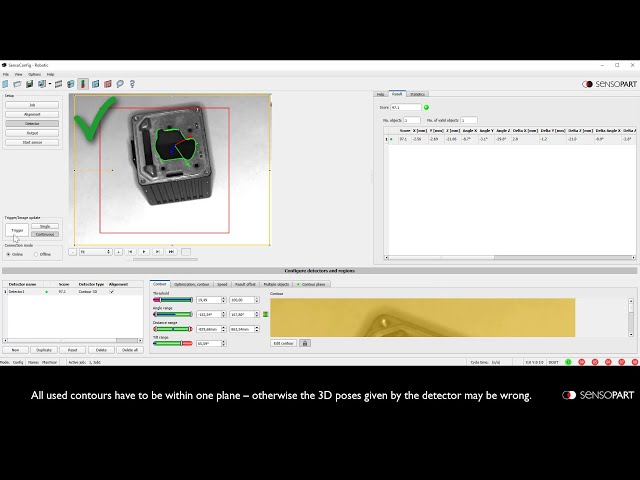Click the Delete all button
640x480 pixels.
coord(130,350)
